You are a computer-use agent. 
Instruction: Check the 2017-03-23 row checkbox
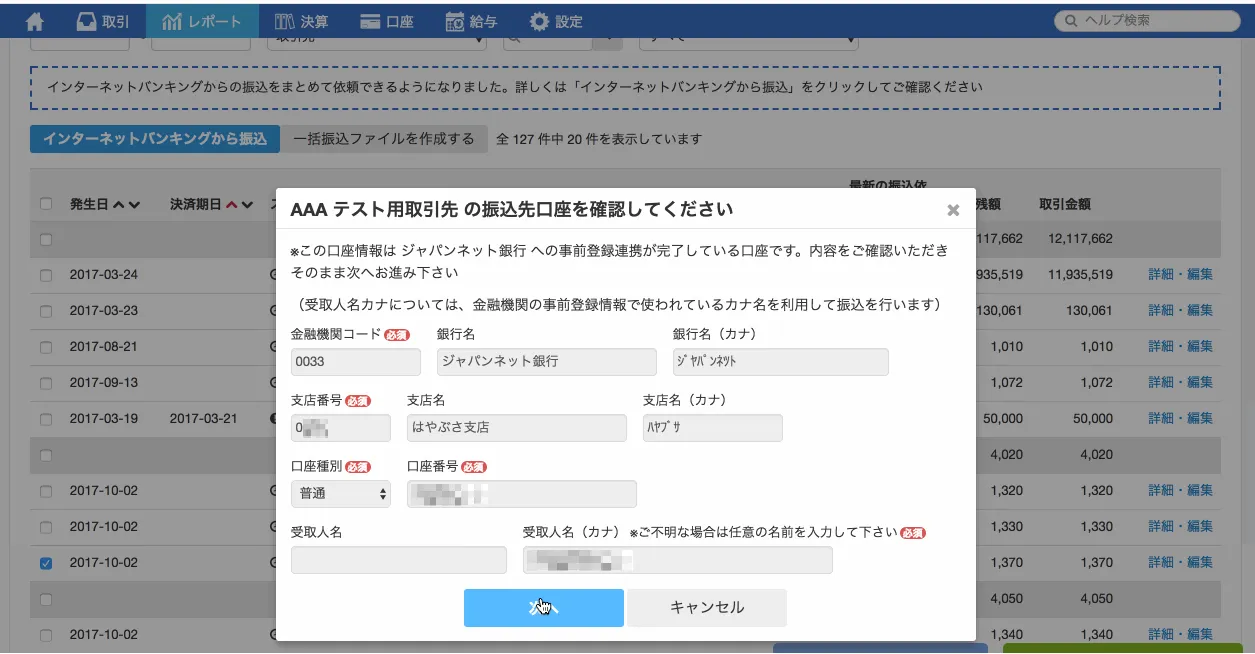point(45,311)
